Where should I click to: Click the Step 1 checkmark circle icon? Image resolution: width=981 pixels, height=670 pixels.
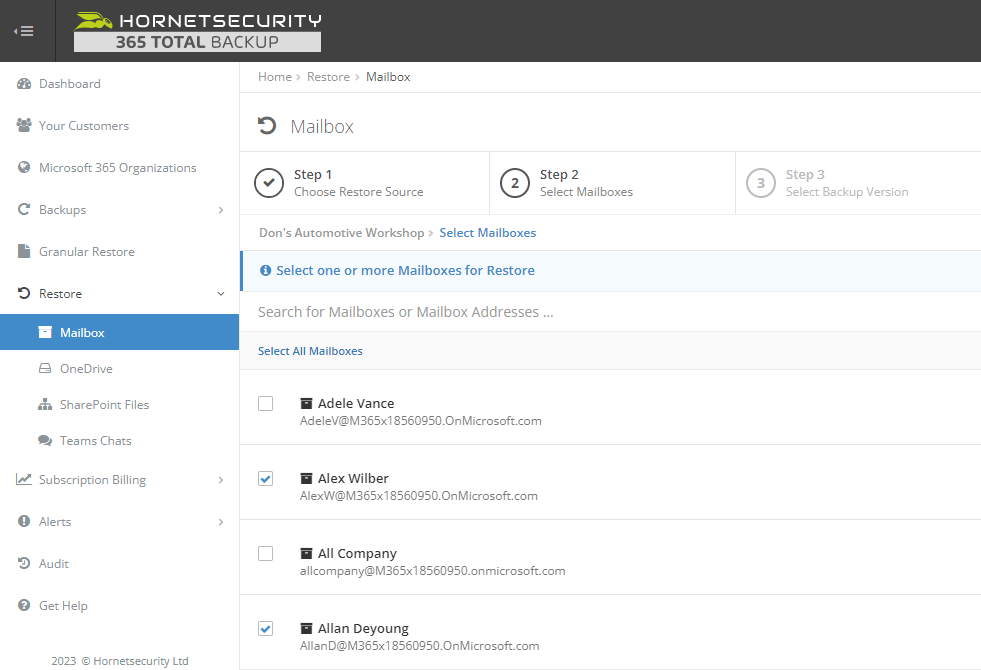(x=269, y=183)
